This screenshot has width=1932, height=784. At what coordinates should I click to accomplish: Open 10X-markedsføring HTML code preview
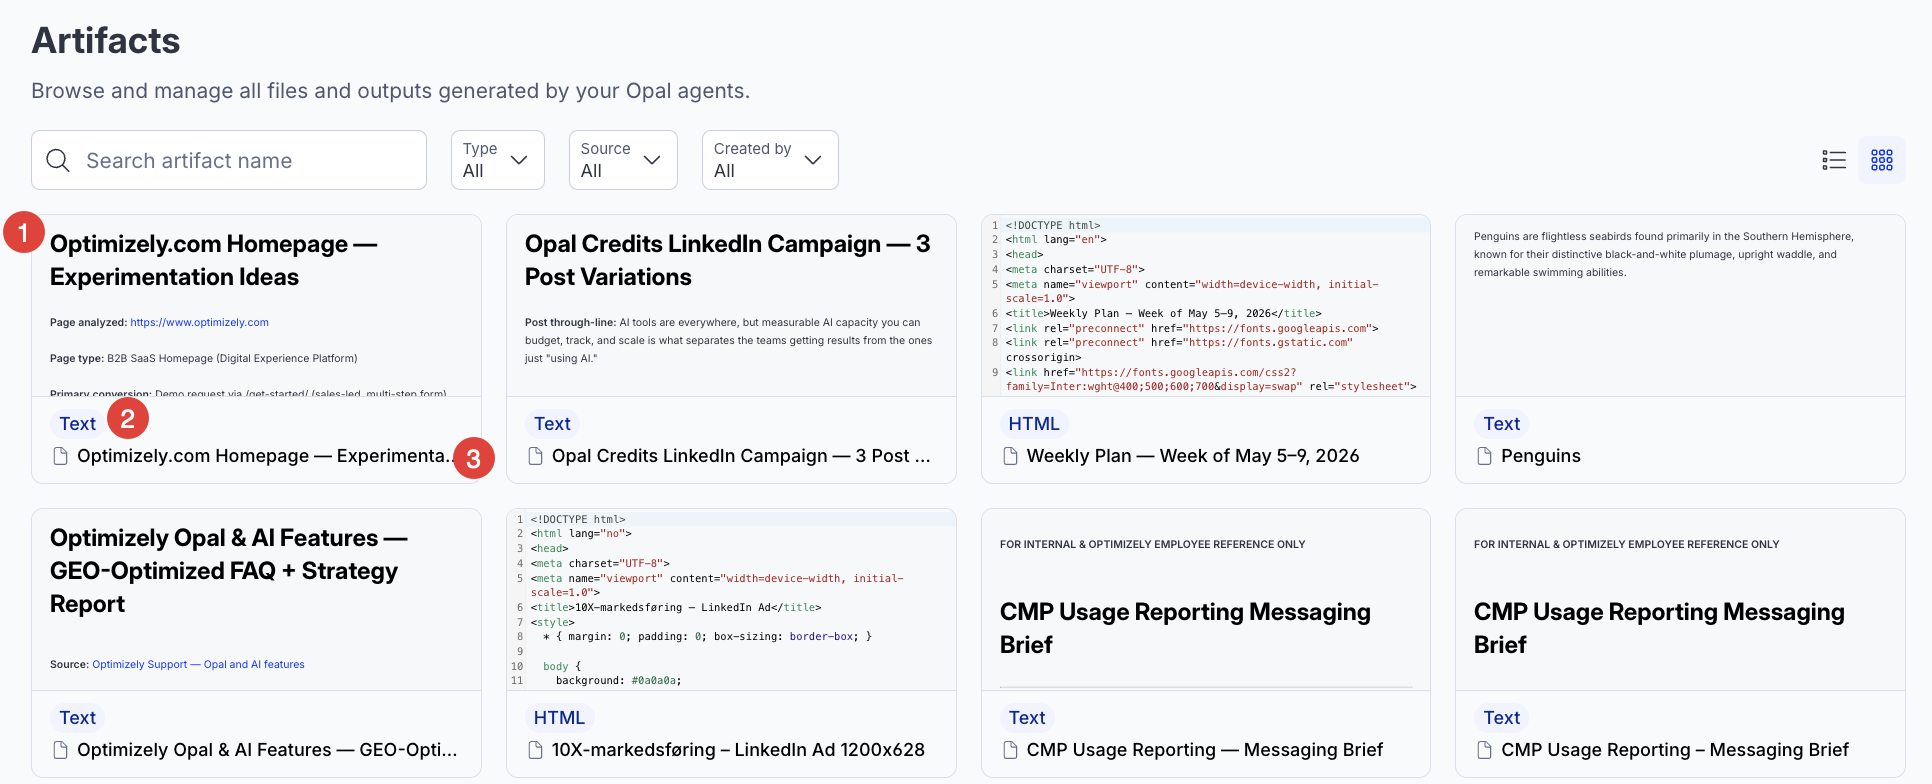coord(731,600)
